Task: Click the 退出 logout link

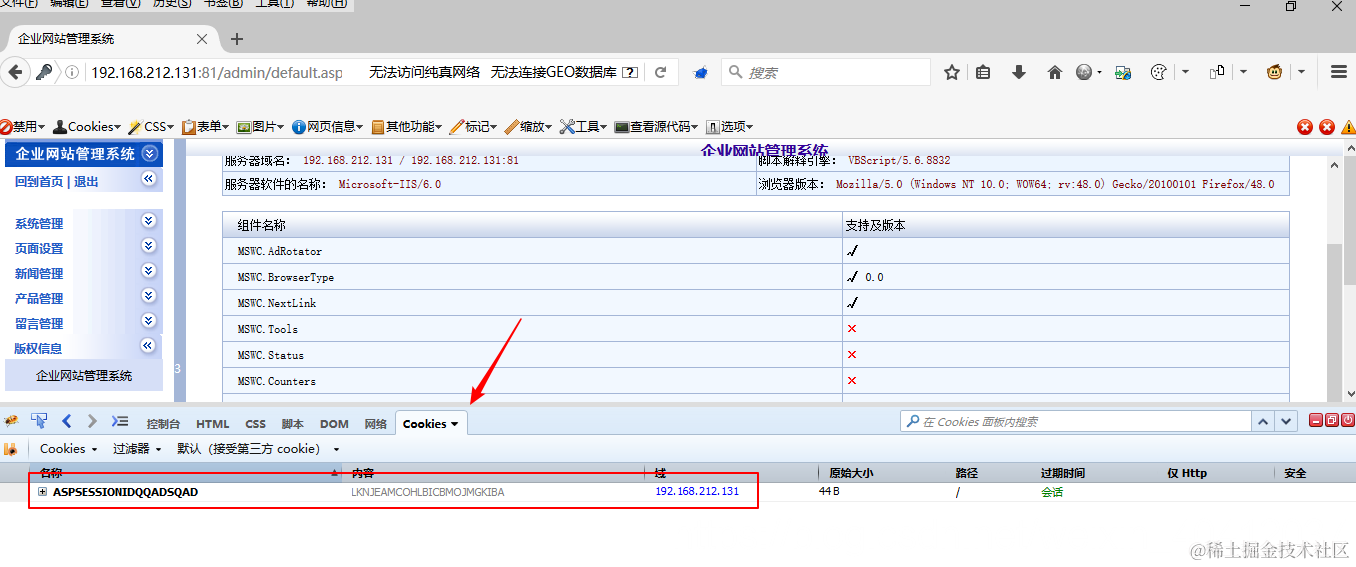Action: [x=86, y=182]
